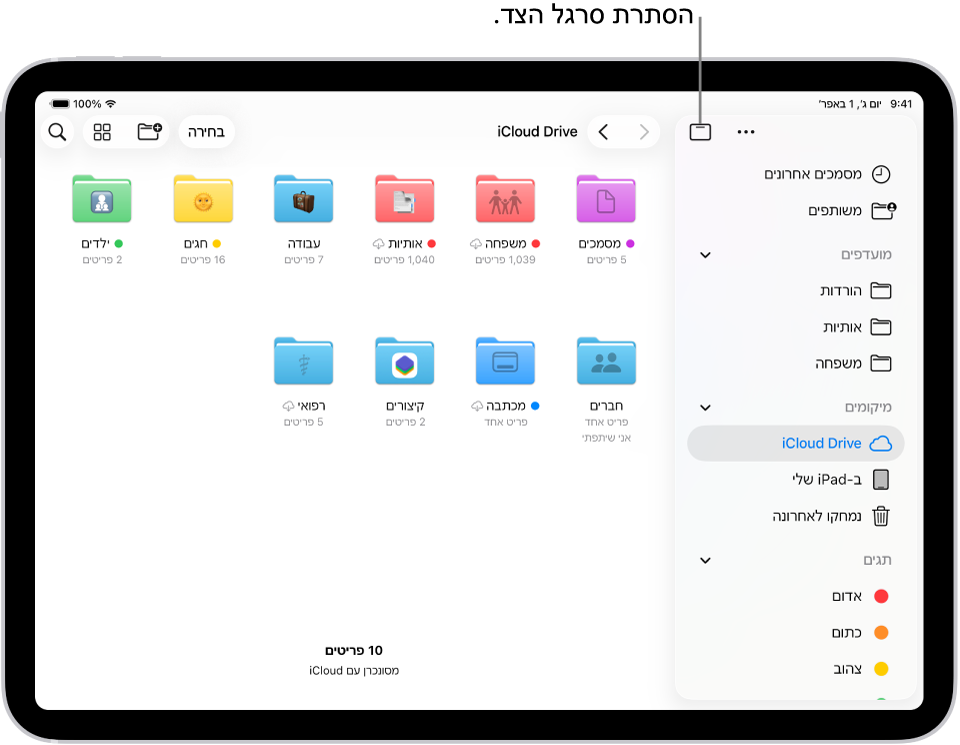Open the עבודה folder

coord(303,198)
